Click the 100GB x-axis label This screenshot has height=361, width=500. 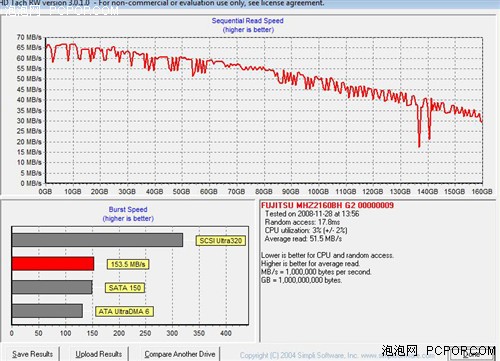[318, 192]
